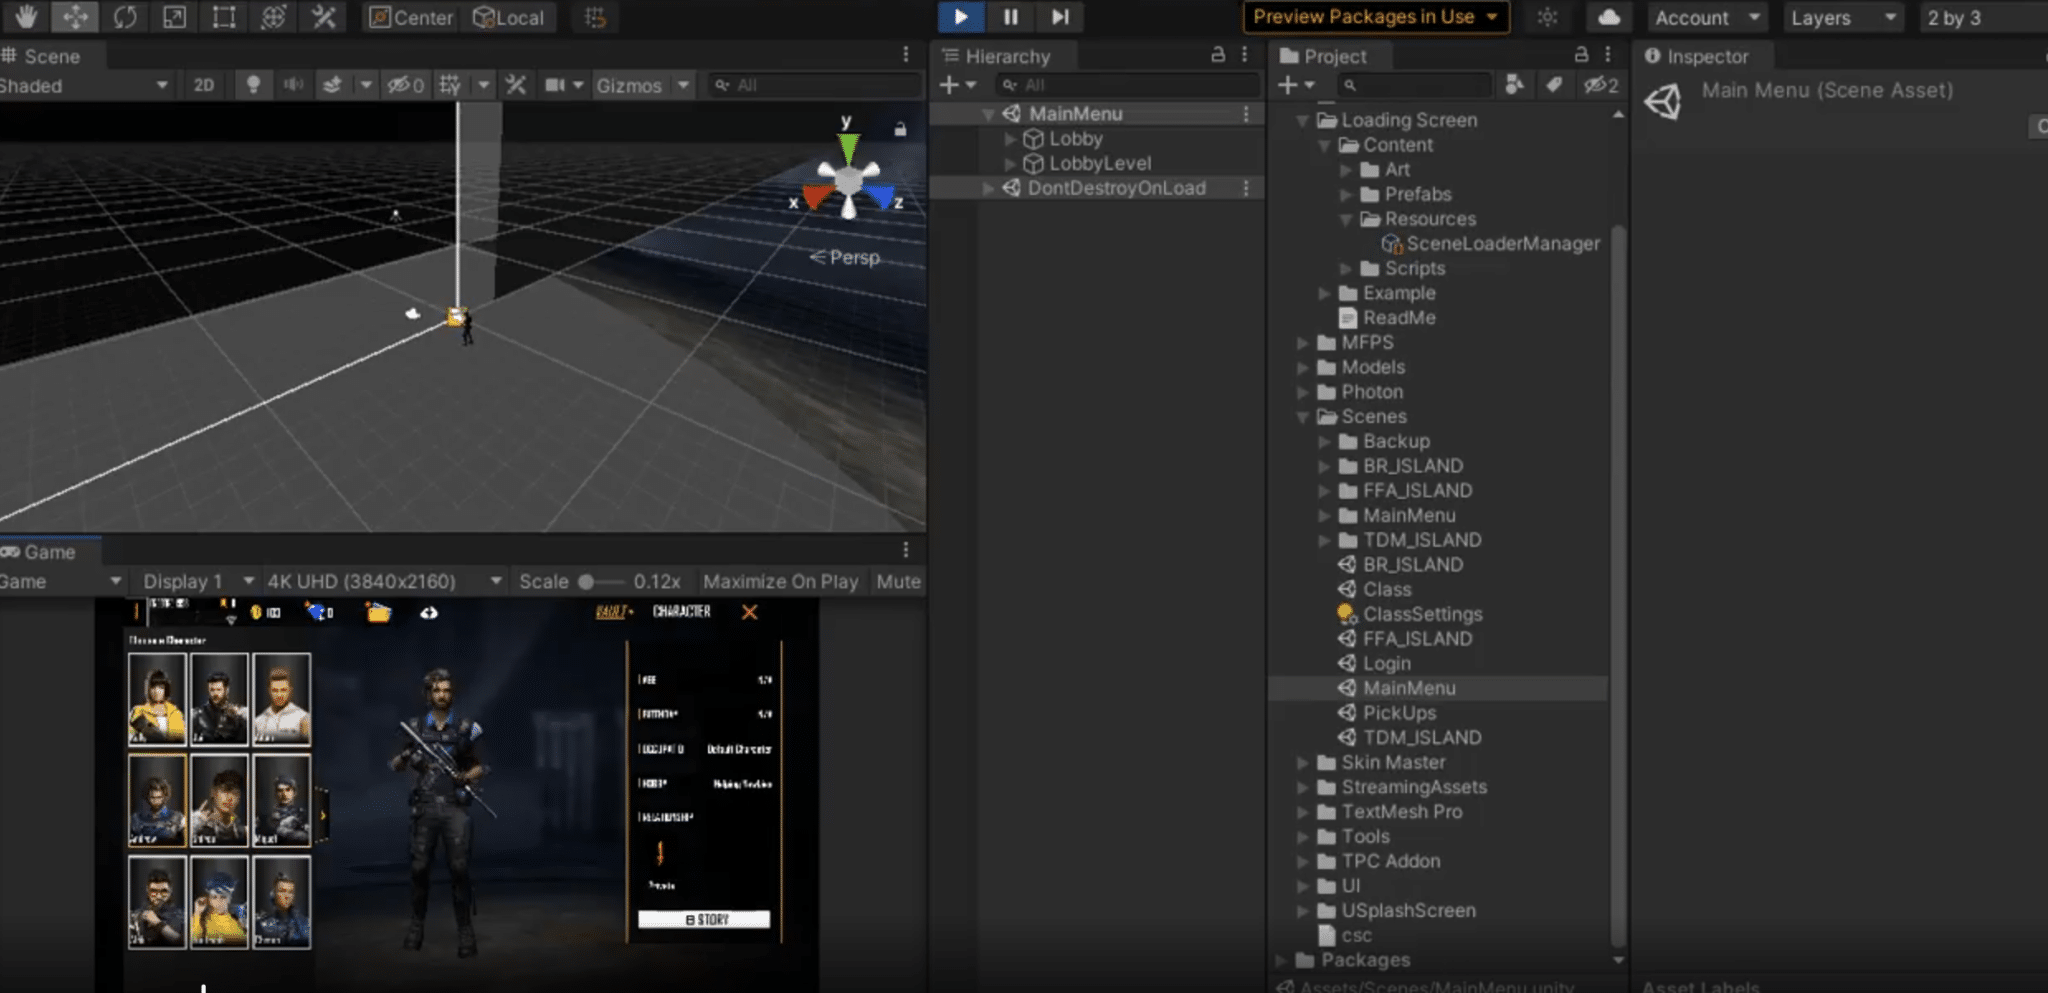Switch Persp projection label
2048x993 pixels.
click(x=845, y=257)
